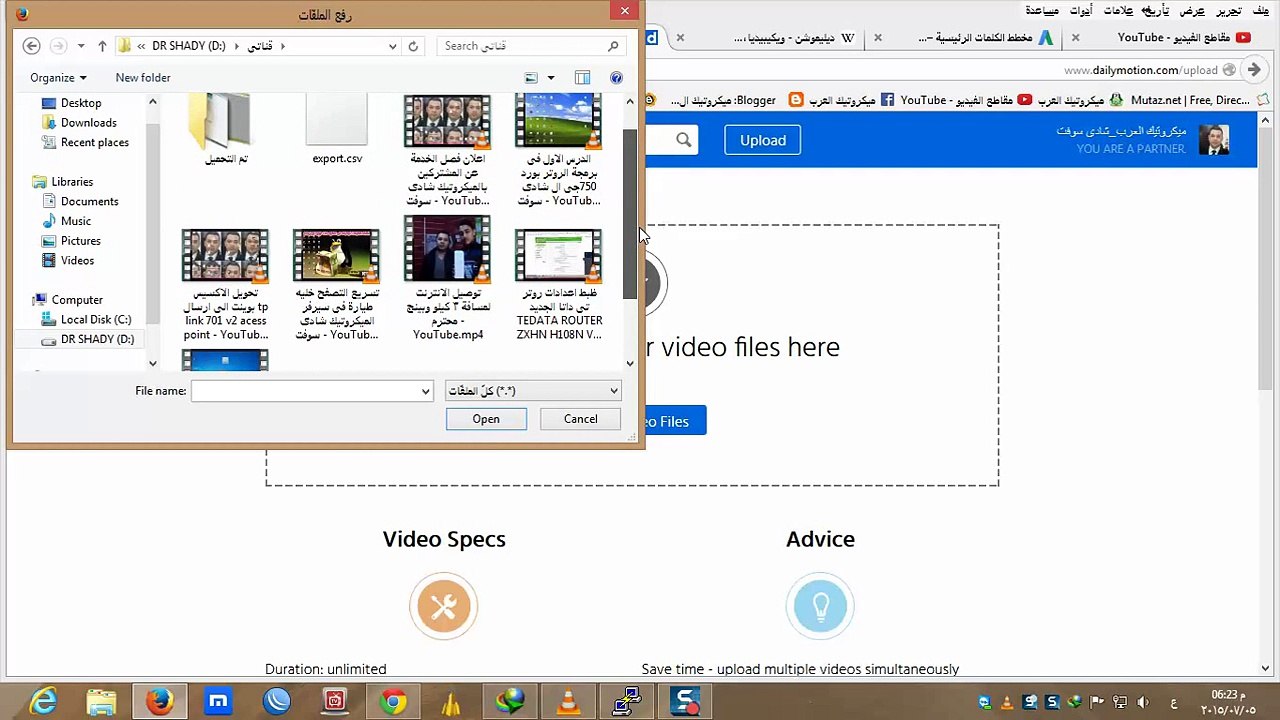Select Pictures library
The image size is (1280, 720).
(x=71, y=241)
